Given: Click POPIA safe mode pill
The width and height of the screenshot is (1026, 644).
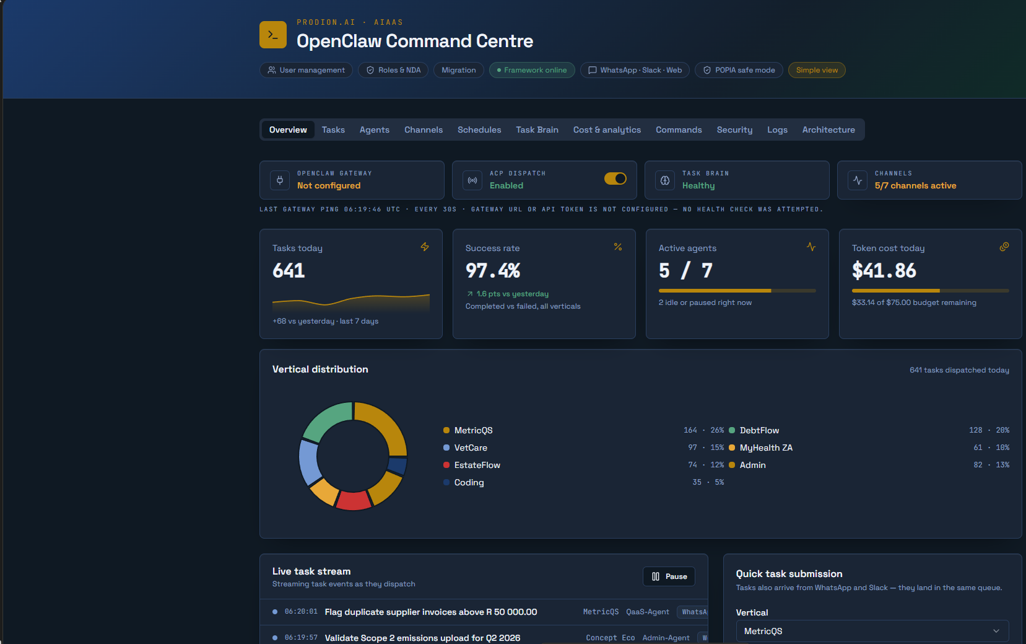Looking at the screenshot, I should [x=739, y=70].
